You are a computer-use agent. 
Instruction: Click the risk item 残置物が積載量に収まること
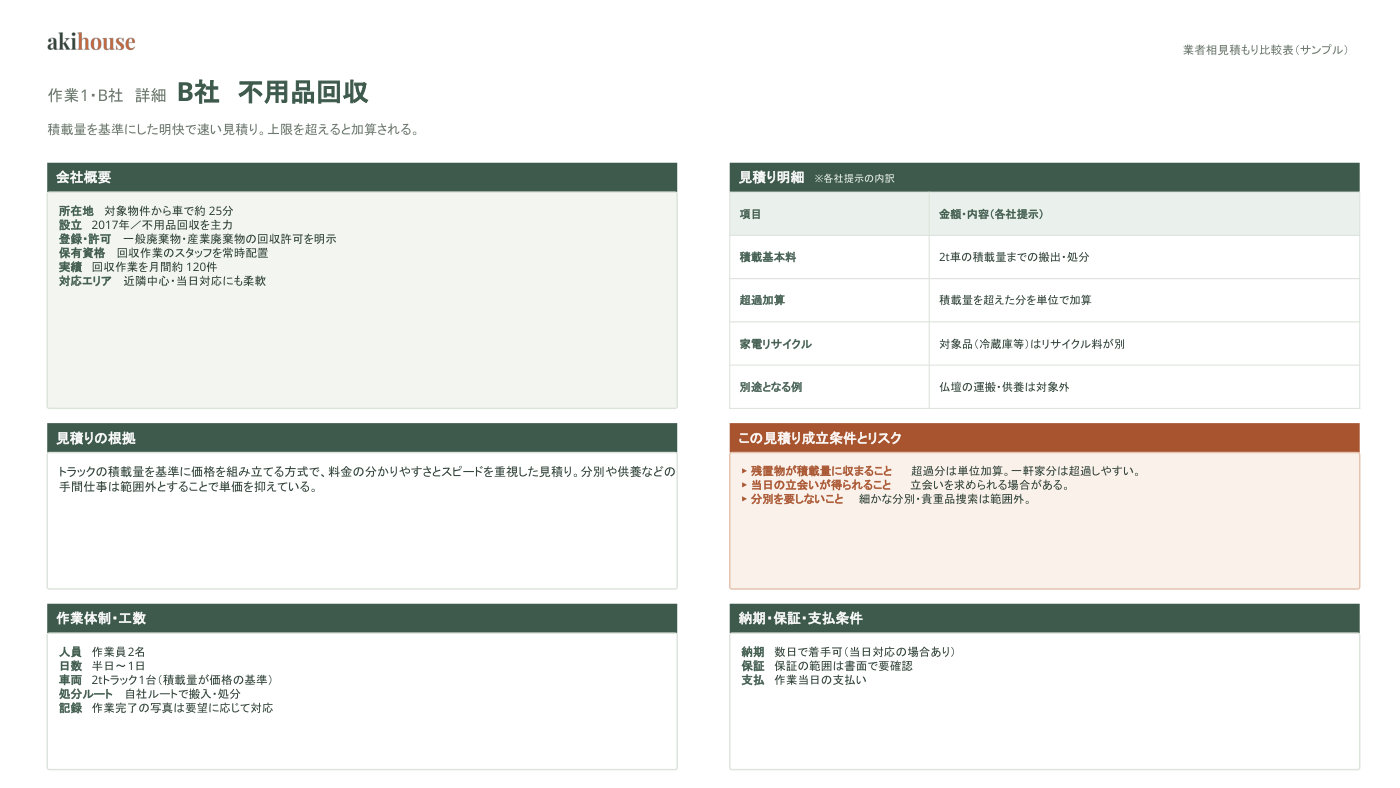point(941,471)
